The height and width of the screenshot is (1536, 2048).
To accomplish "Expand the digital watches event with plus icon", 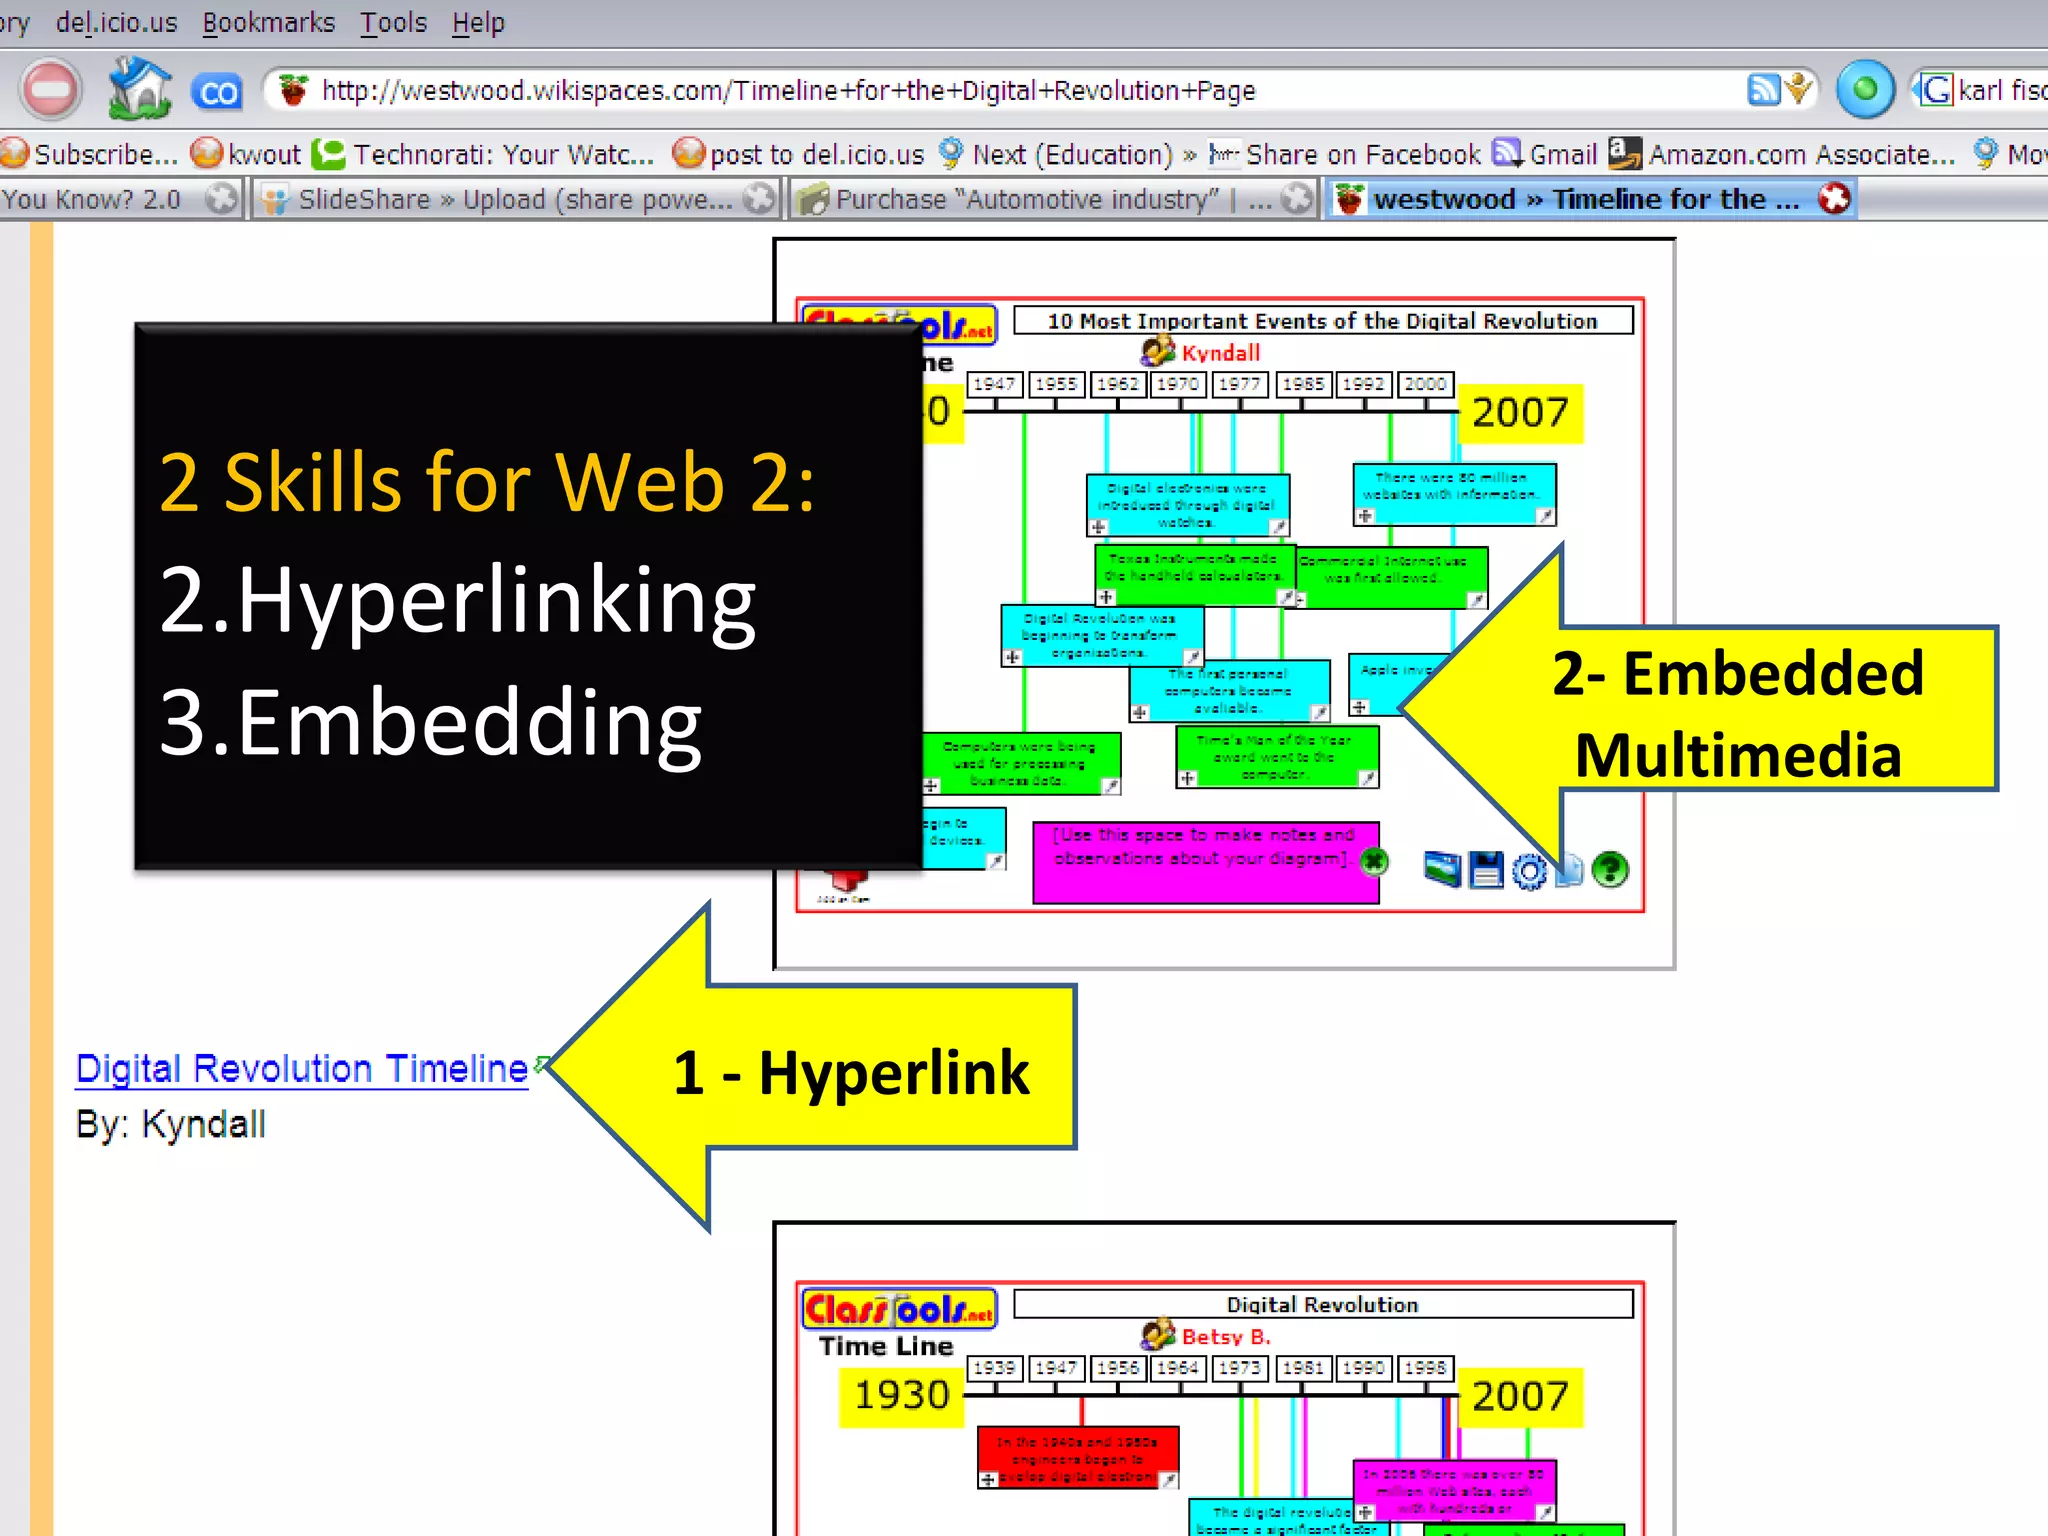I will tap(1099, 527).
